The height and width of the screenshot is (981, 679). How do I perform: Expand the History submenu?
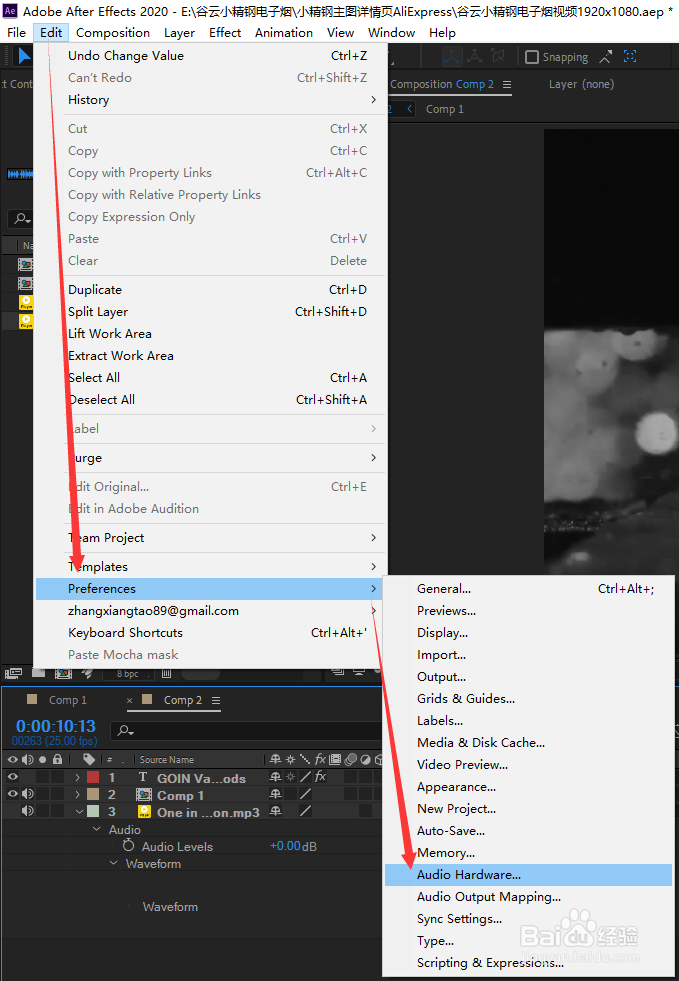click(x=211, y=100)
